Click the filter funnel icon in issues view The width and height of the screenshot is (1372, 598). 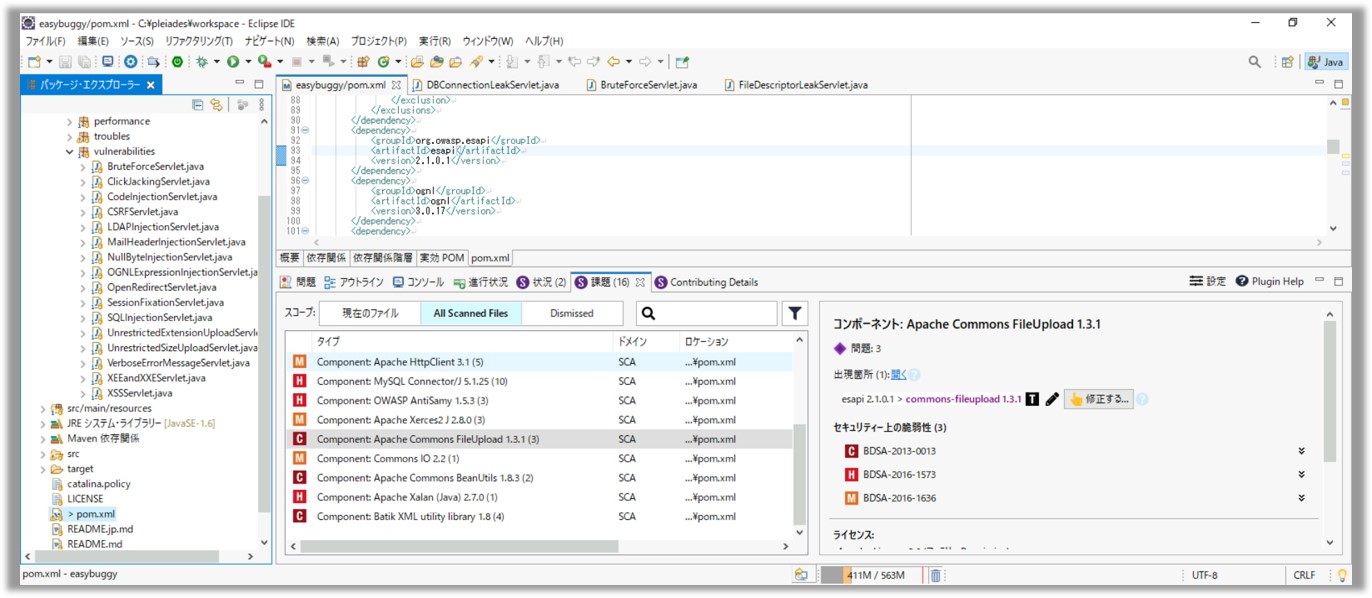(794, 313)
